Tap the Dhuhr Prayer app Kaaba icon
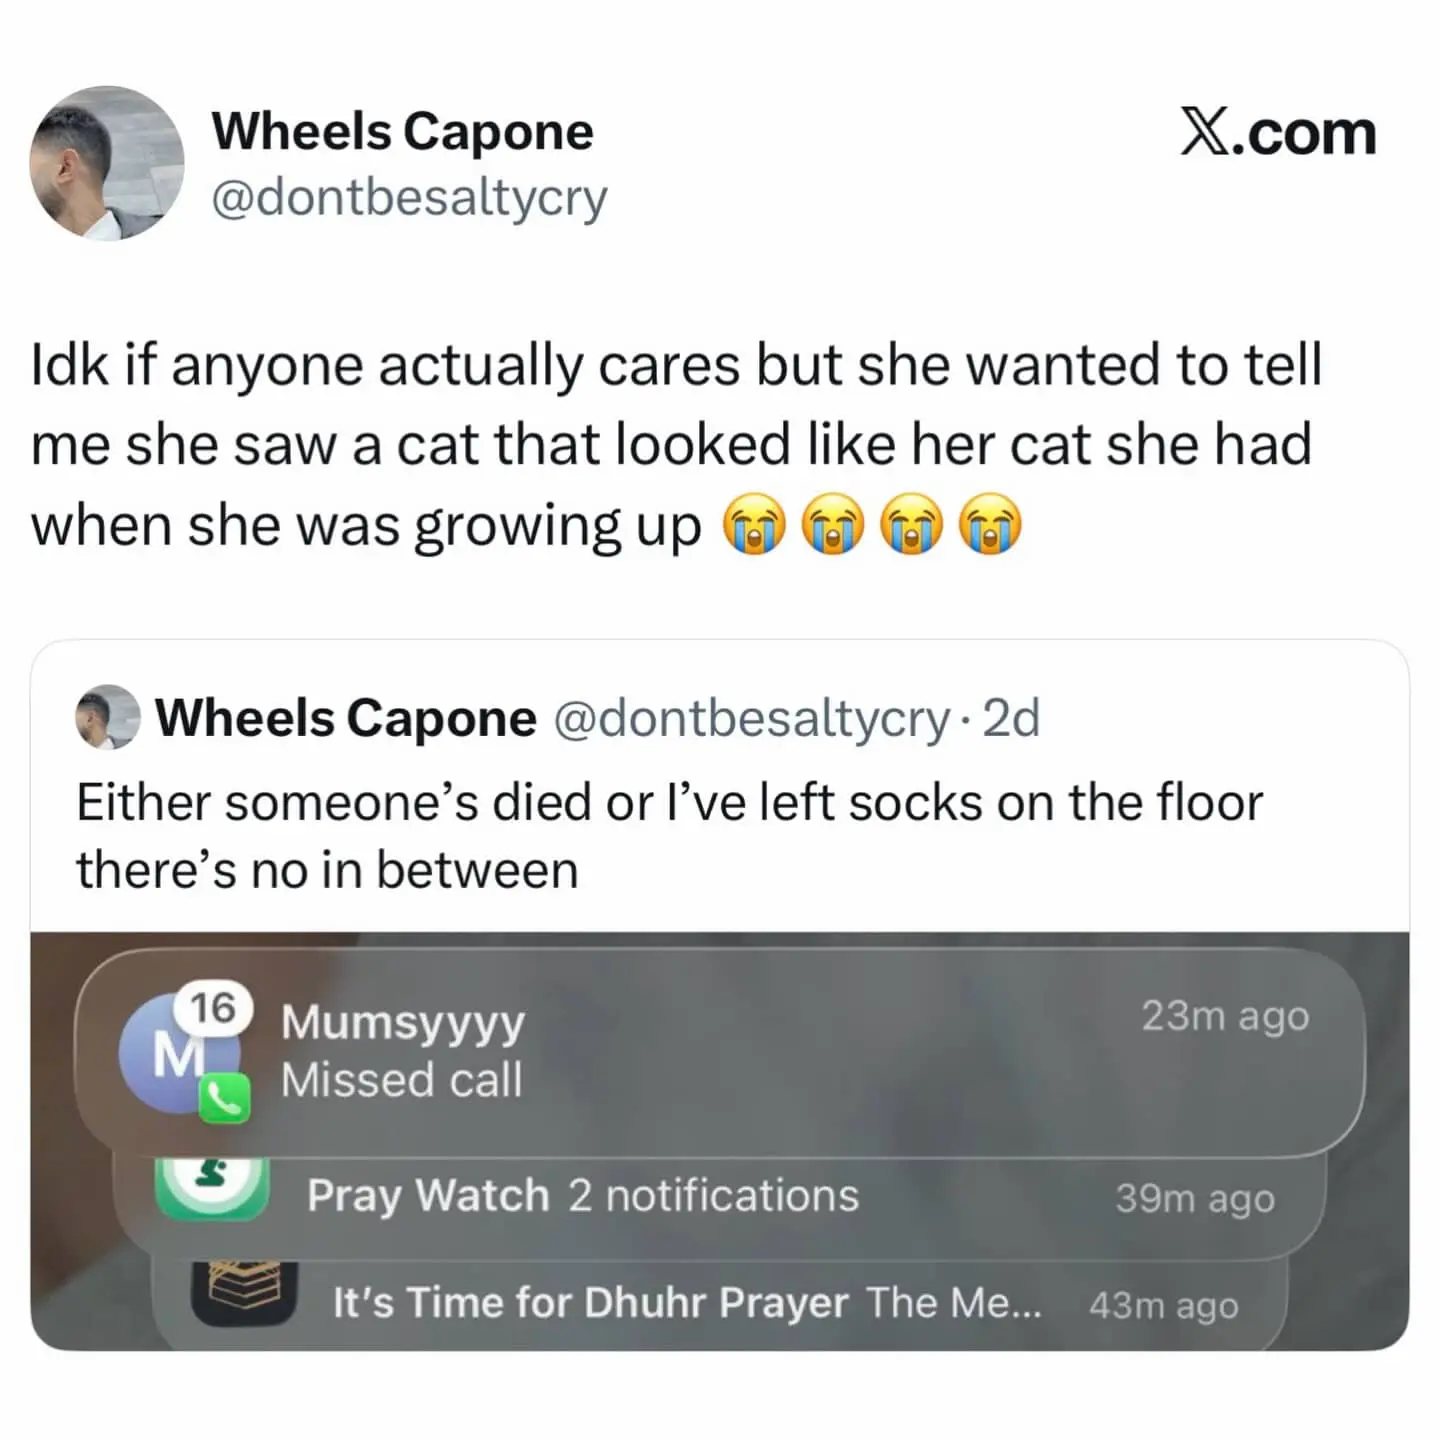This screenshot has height=1440, width=1440. (x=245, y=1292)
